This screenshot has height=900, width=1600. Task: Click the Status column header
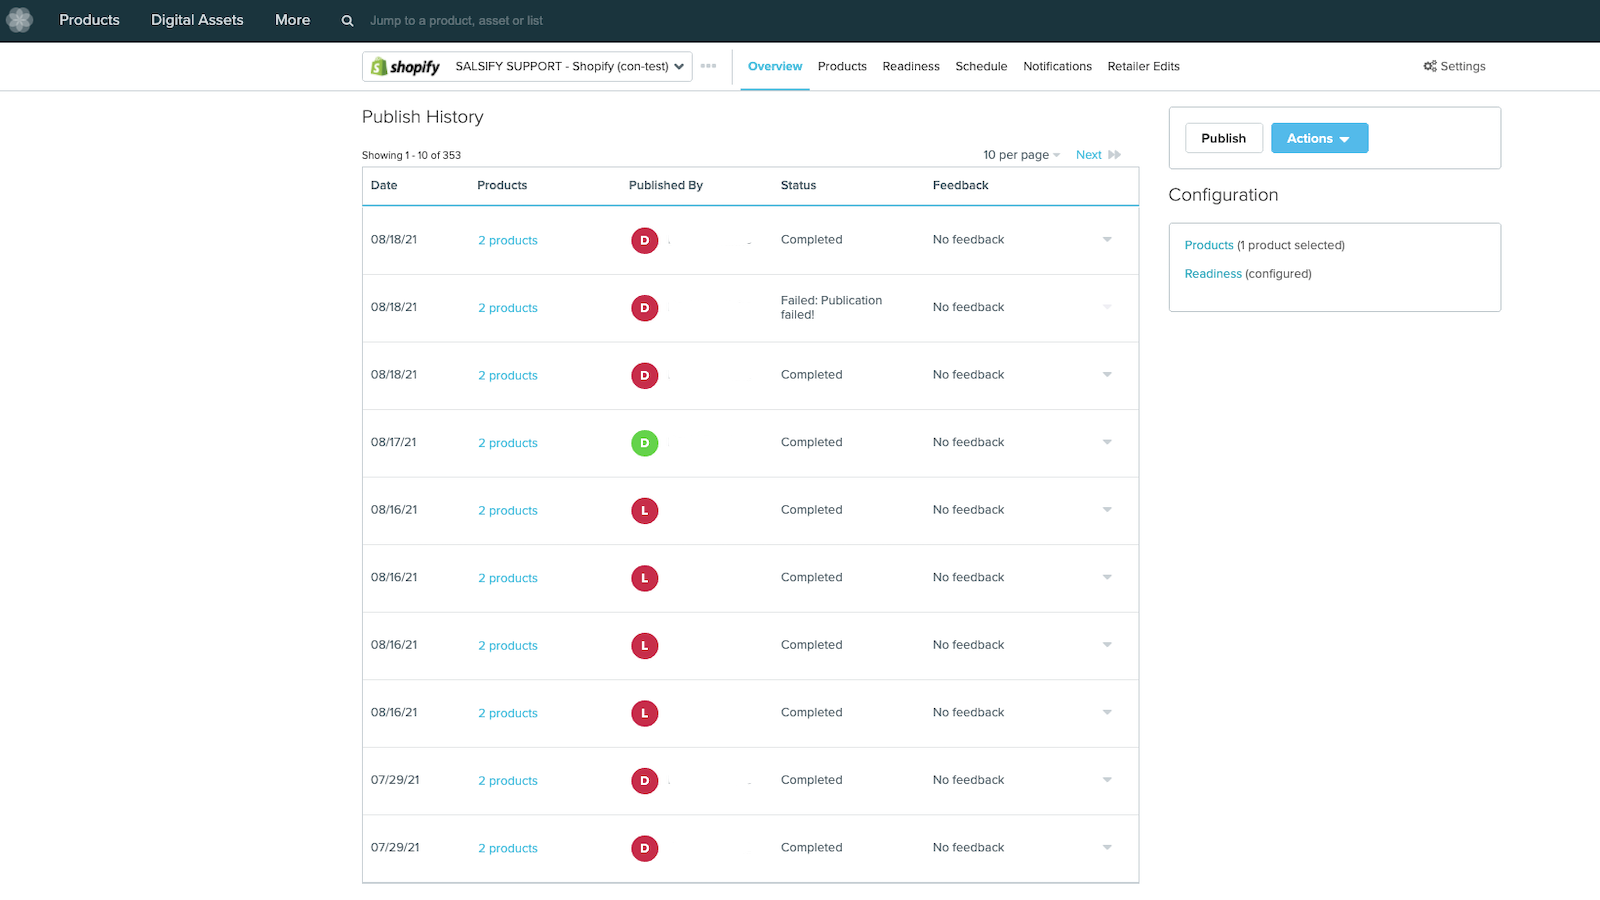coord(798,185)
